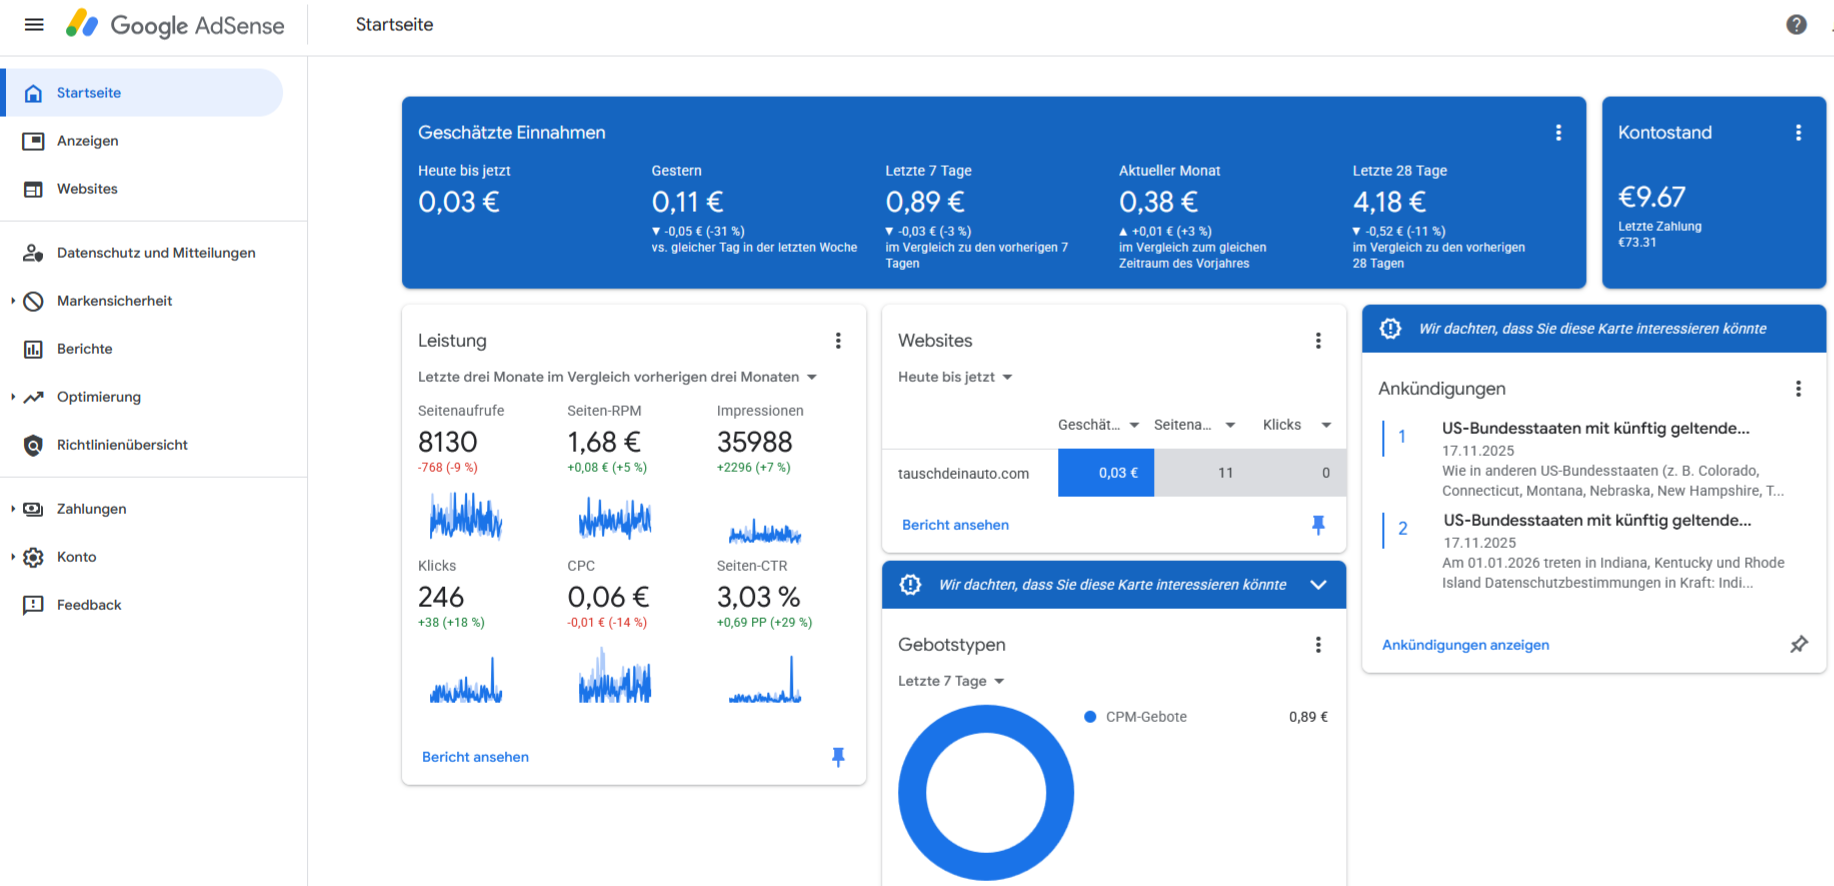The width and height of the screenshot is (1834, 886).
Task: Open the hamburger main menu
Action: coord(34,25)
